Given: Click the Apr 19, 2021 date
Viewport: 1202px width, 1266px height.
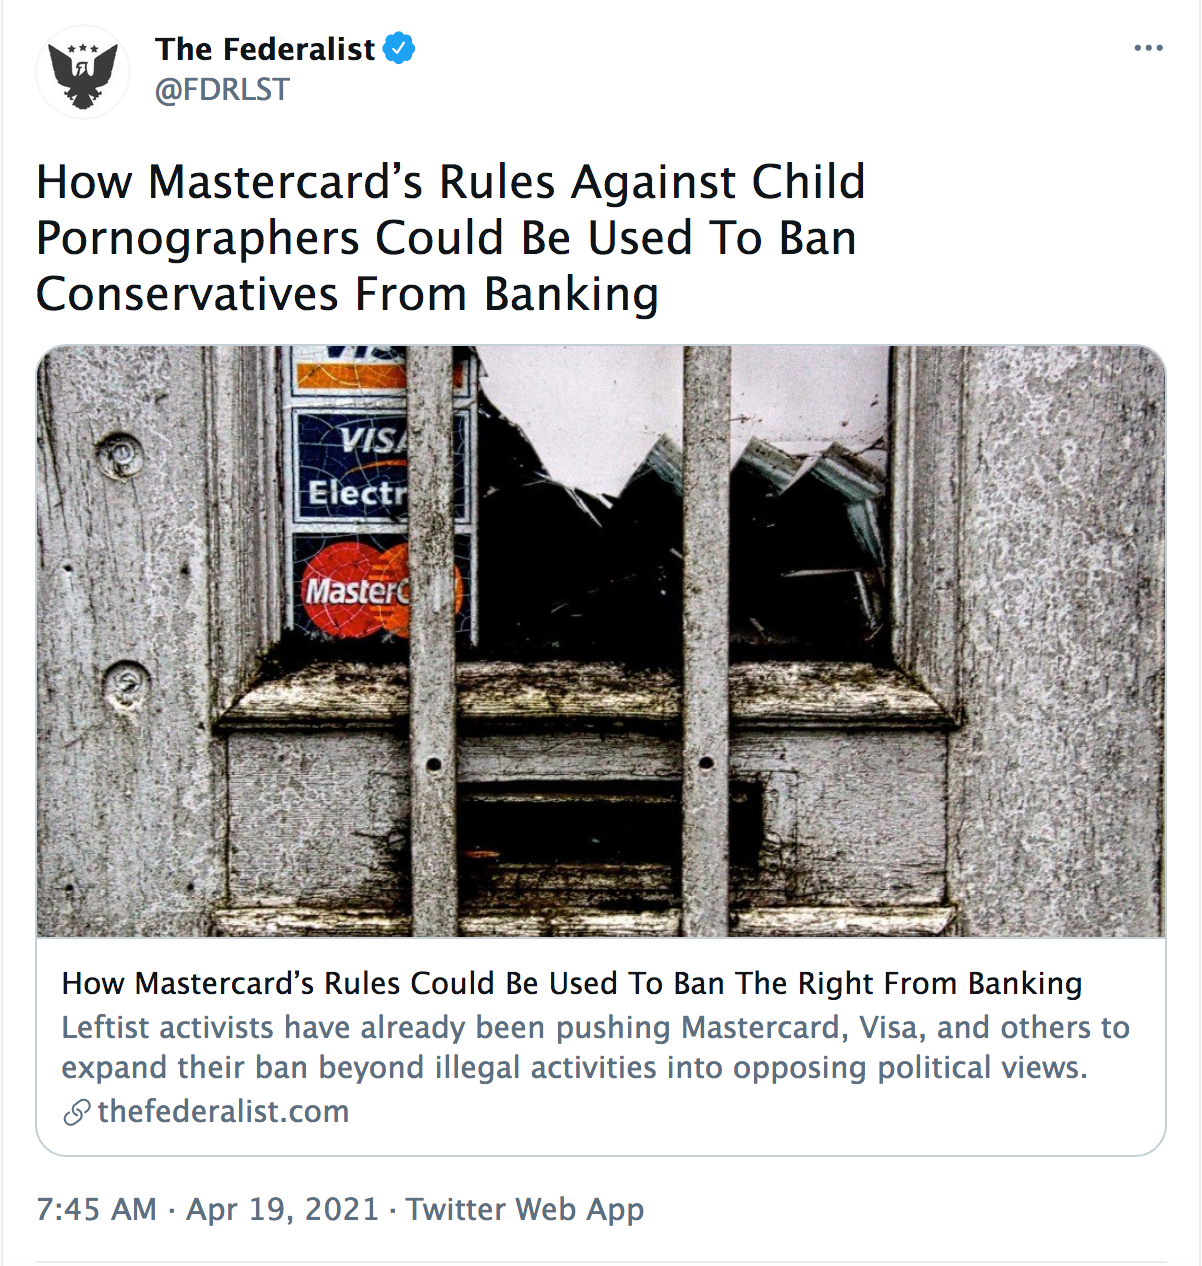Looking at the screenshot, I should point(282,1209).
